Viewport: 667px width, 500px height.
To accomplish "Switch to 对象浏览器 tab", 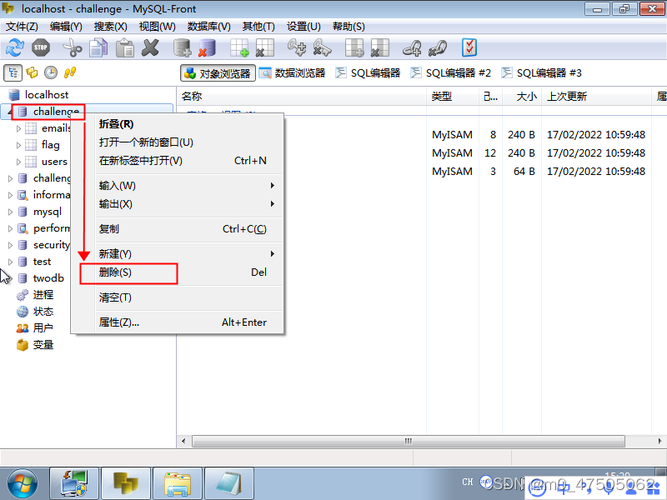I will pyautogui.click(x=218, y=73).
